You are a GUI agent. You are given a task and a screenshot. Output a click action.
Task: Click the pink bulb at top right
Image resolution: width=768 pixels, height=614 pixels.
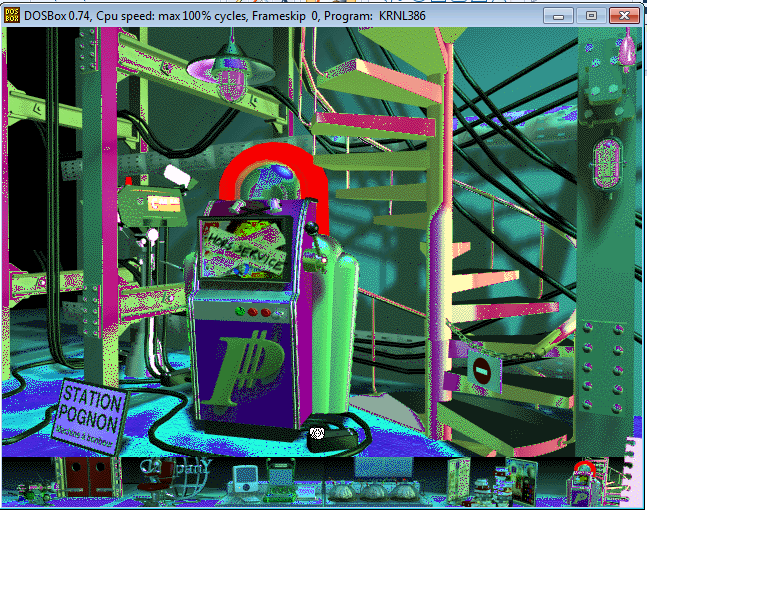tap(627, 51)
